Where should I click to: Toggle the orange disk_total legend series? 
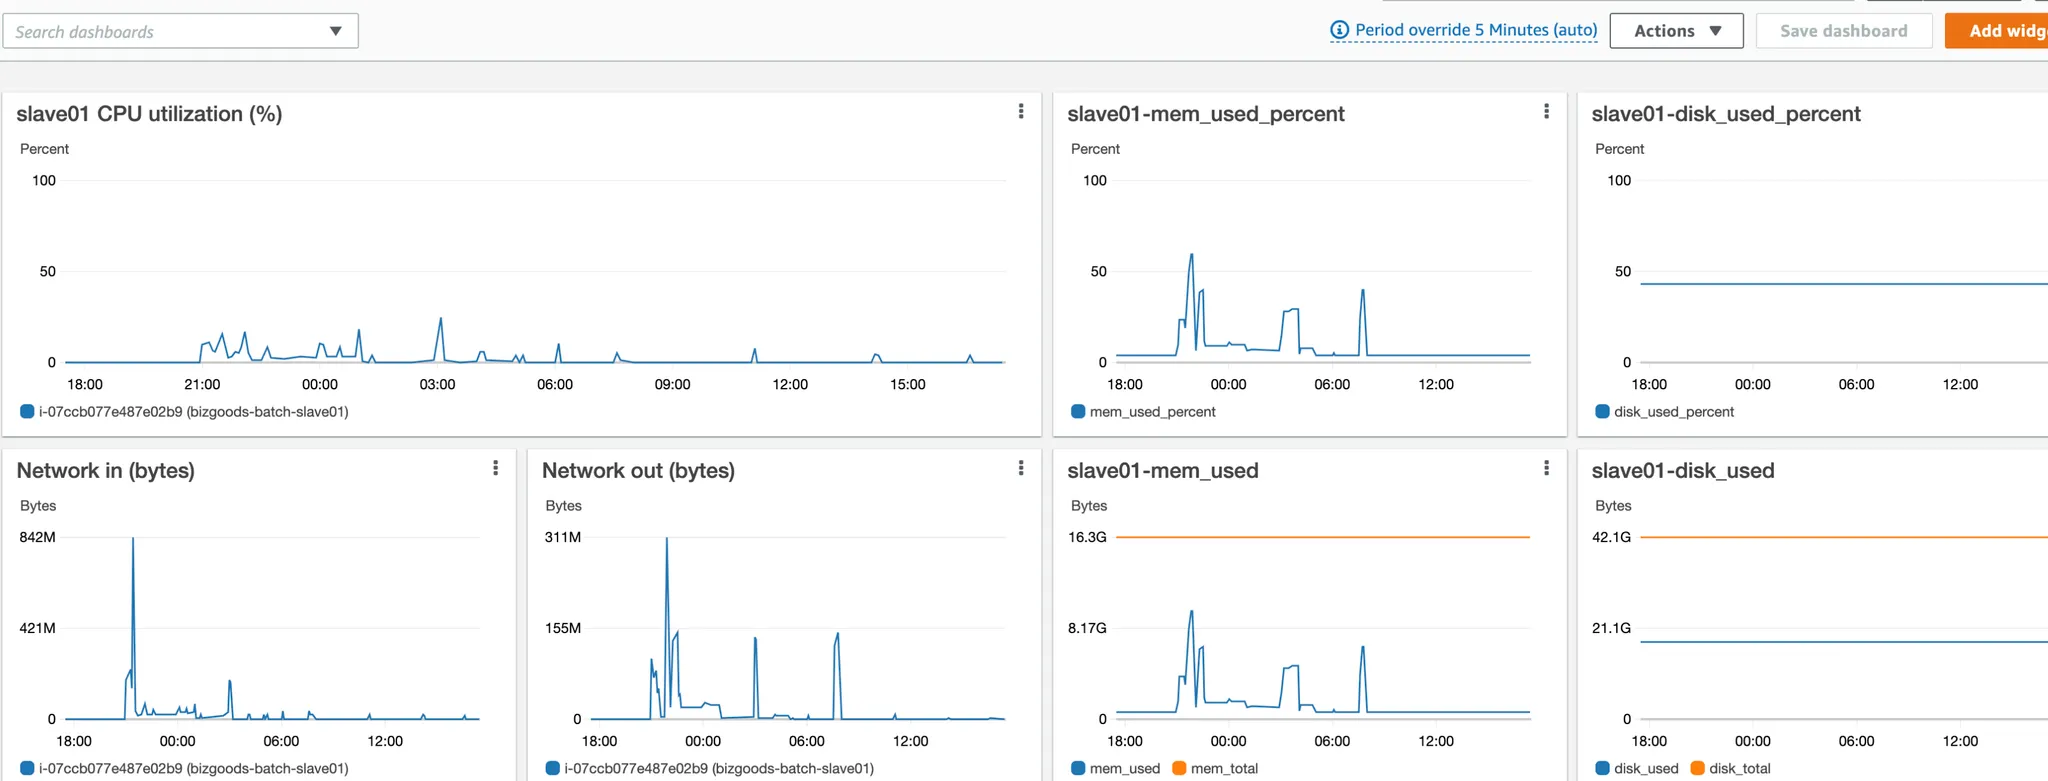tap(1697, 768)
